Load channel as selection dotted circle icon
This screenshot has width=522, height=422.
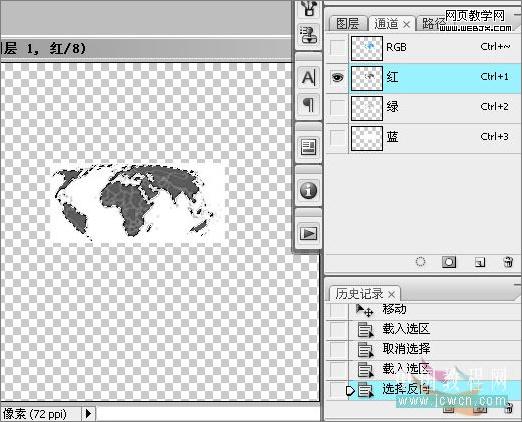coord(421,262)
